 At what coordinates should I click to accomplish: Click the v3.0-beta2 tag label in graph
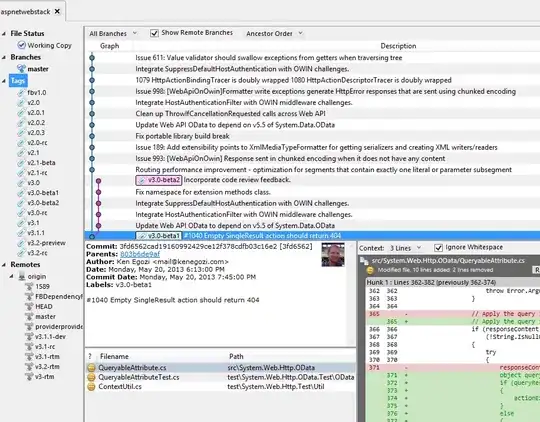pos(159,180)
